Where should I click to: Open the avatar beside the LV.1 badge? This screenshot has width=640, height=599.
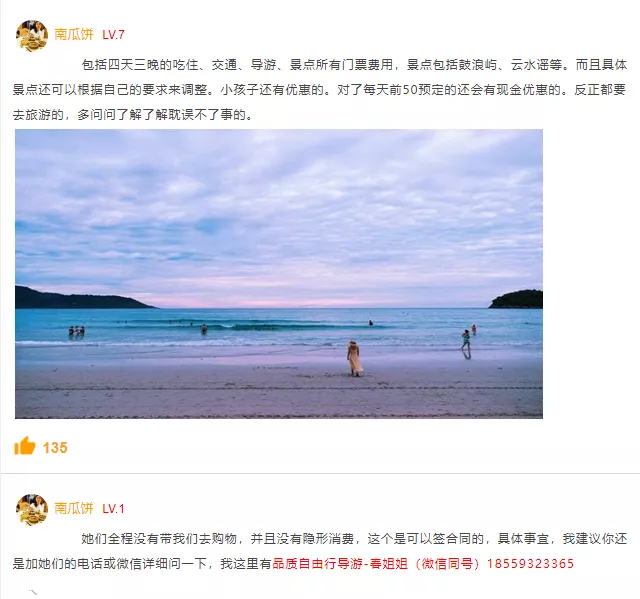click(x=32, y=510)
